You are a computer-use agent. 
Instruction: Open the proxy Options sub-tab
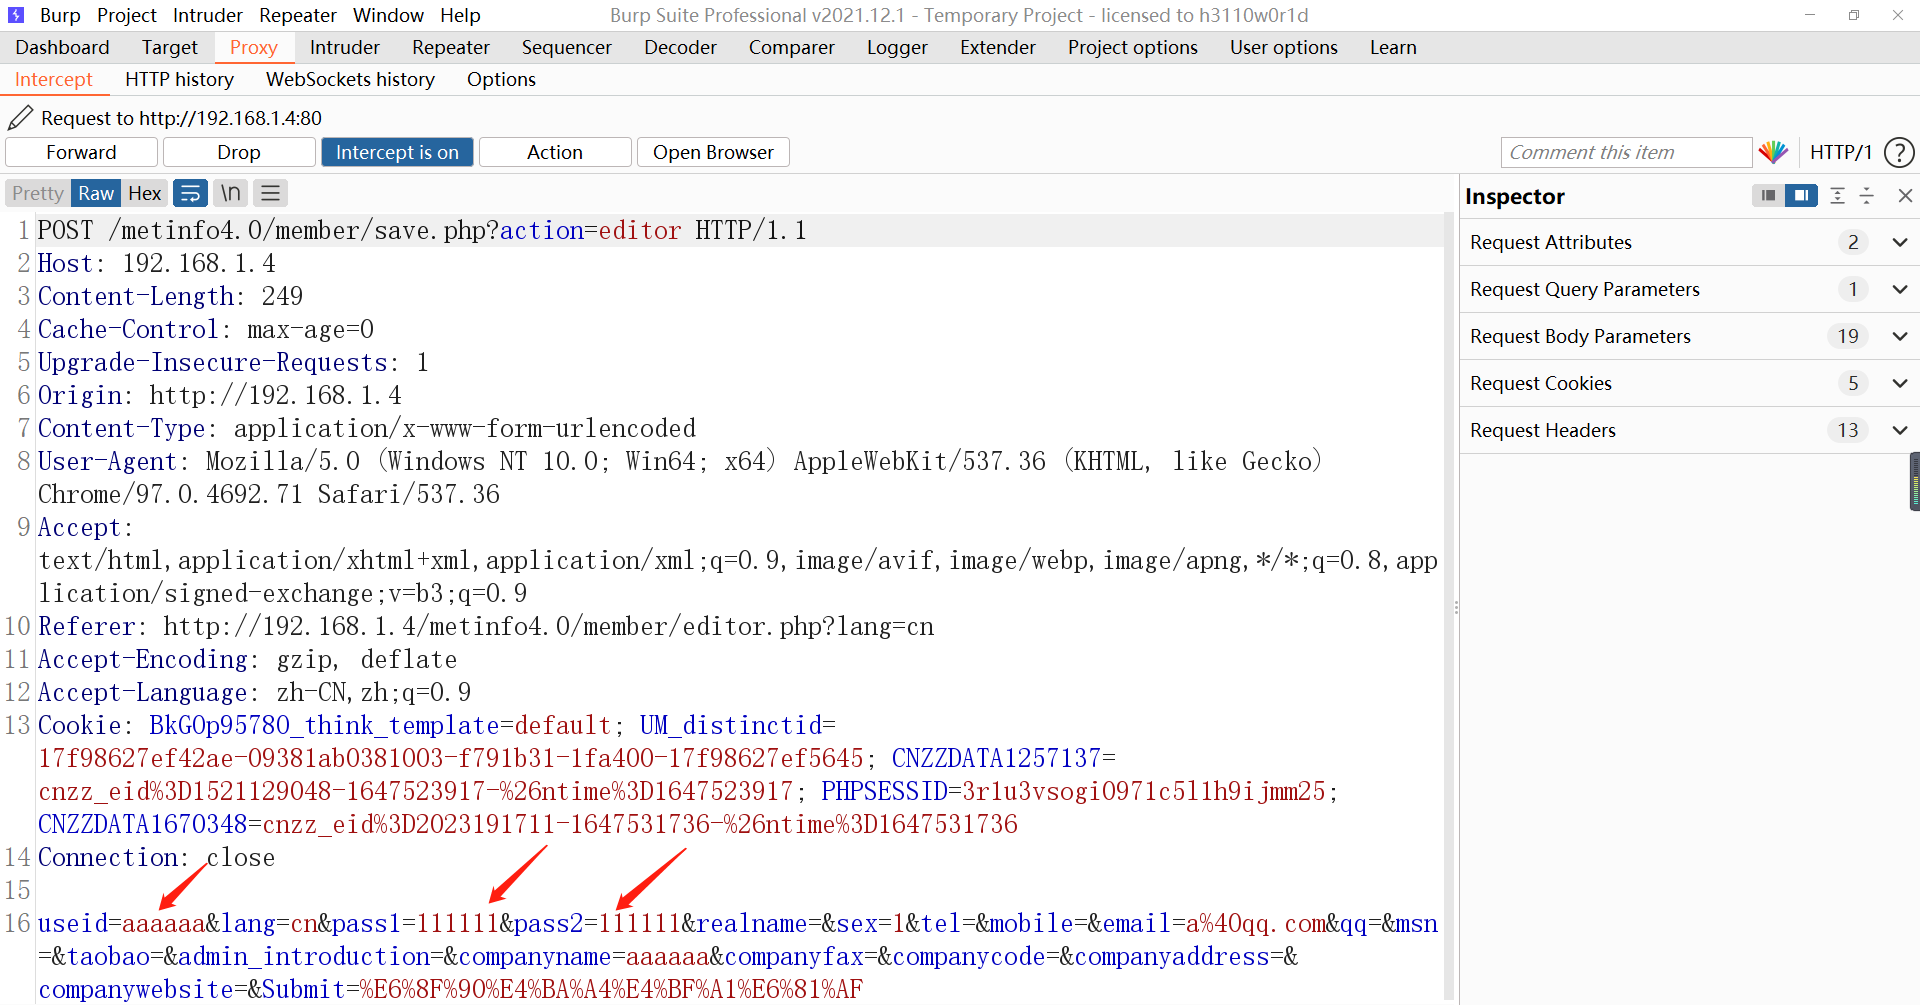[501, 79]
